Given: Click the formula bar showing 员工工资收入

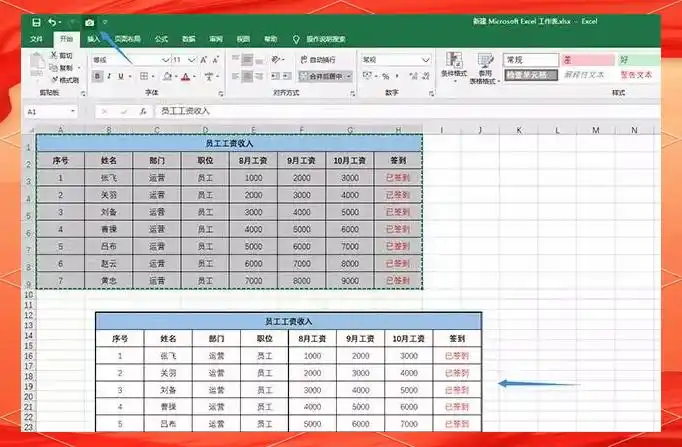Looking at the screenshot, I should click(407, 112).
